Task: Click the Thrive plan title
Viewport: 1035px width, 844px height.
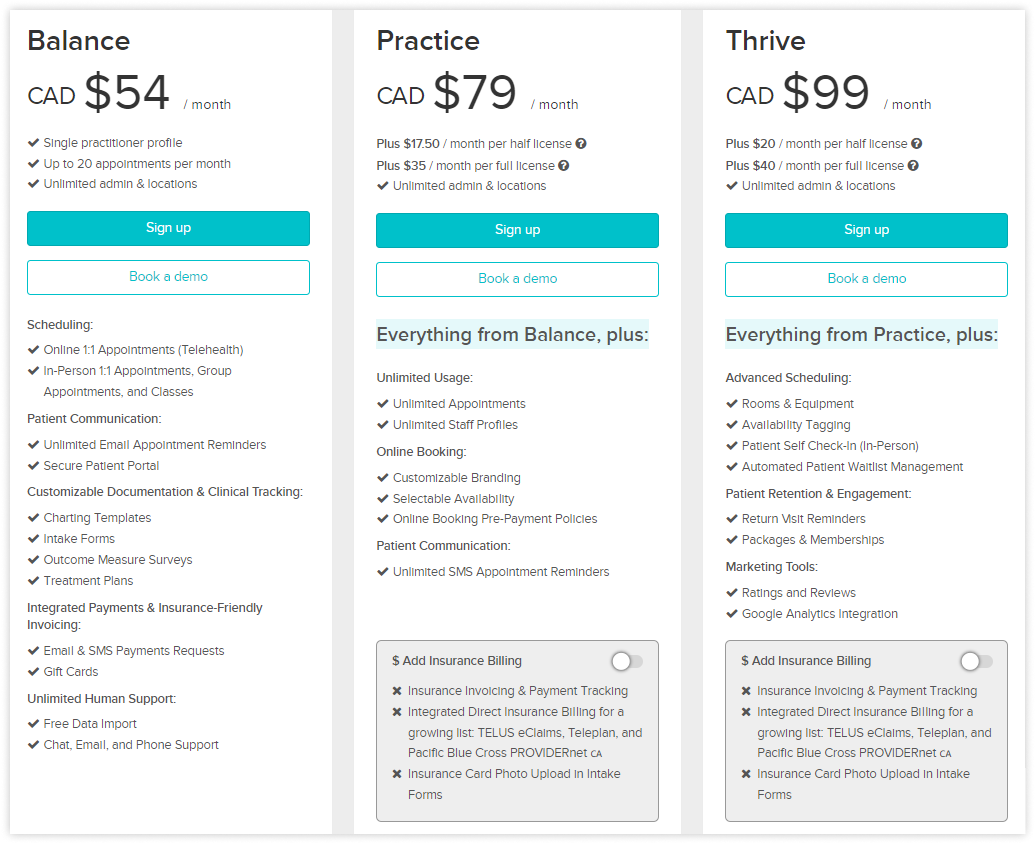Action: (766, 41)
